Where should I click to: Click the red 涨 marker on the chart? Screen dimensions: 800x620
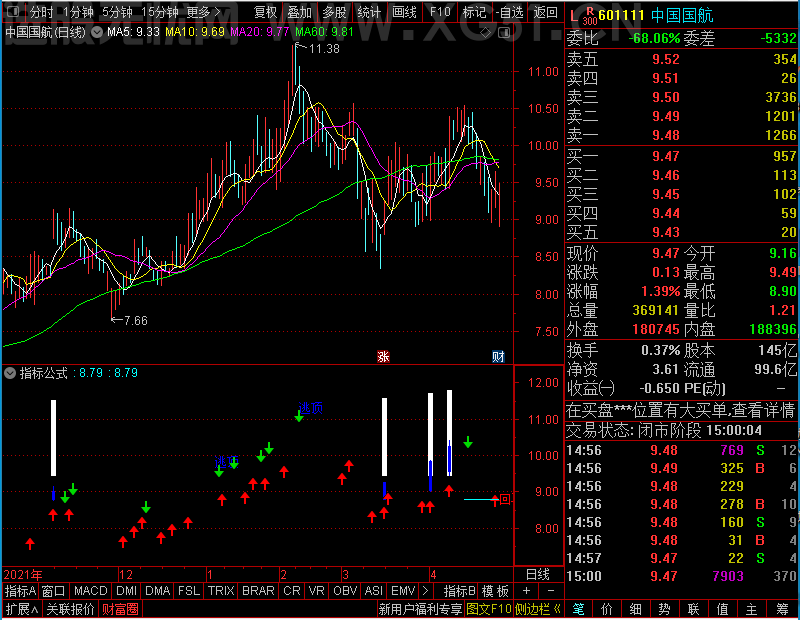[383, 356]
